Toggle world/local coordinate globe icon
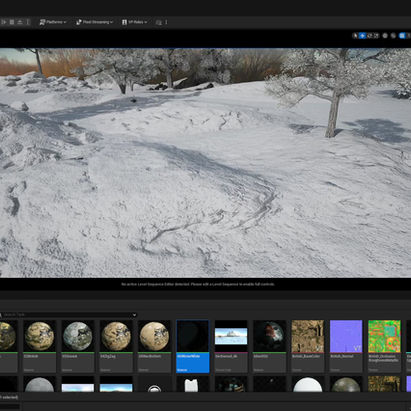The width and height of the screenshot is (411, 411). click(x=385, y=36)
